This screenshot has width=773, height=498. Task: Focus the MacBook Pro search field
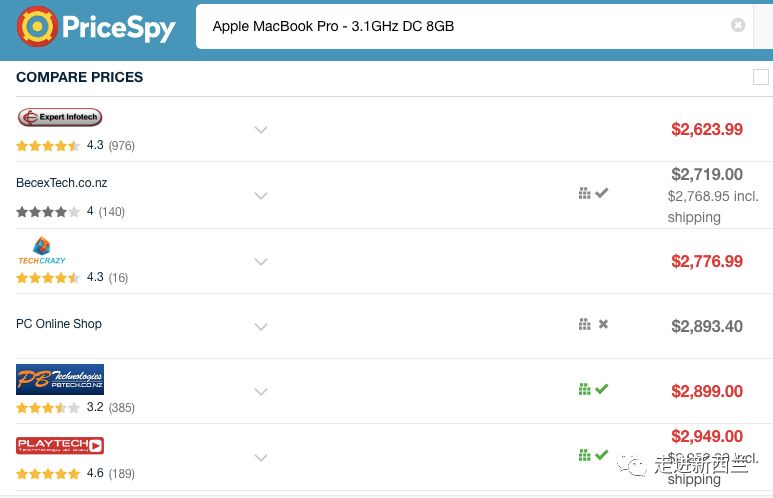tap(460, 26)
